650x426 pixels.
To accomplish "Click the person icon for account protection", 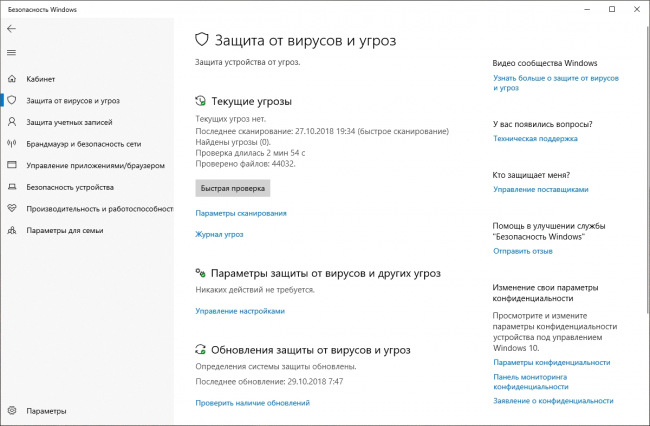I will tap(12, 122).
